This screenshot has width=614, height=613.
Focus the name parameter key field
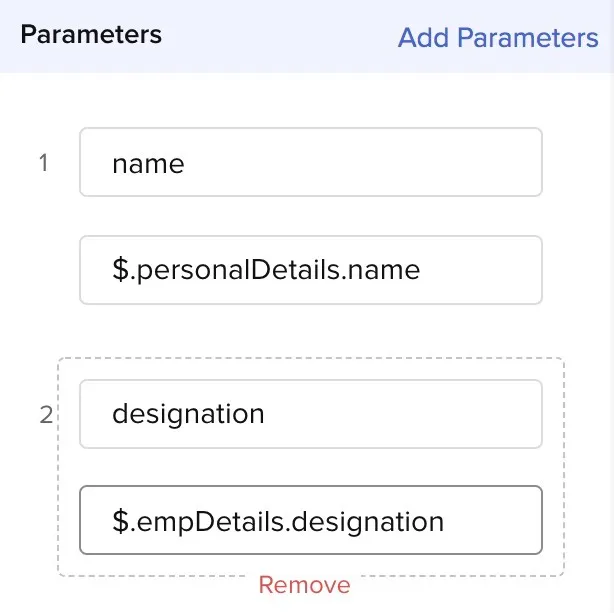pyautogui.click(x=311, y=162)
